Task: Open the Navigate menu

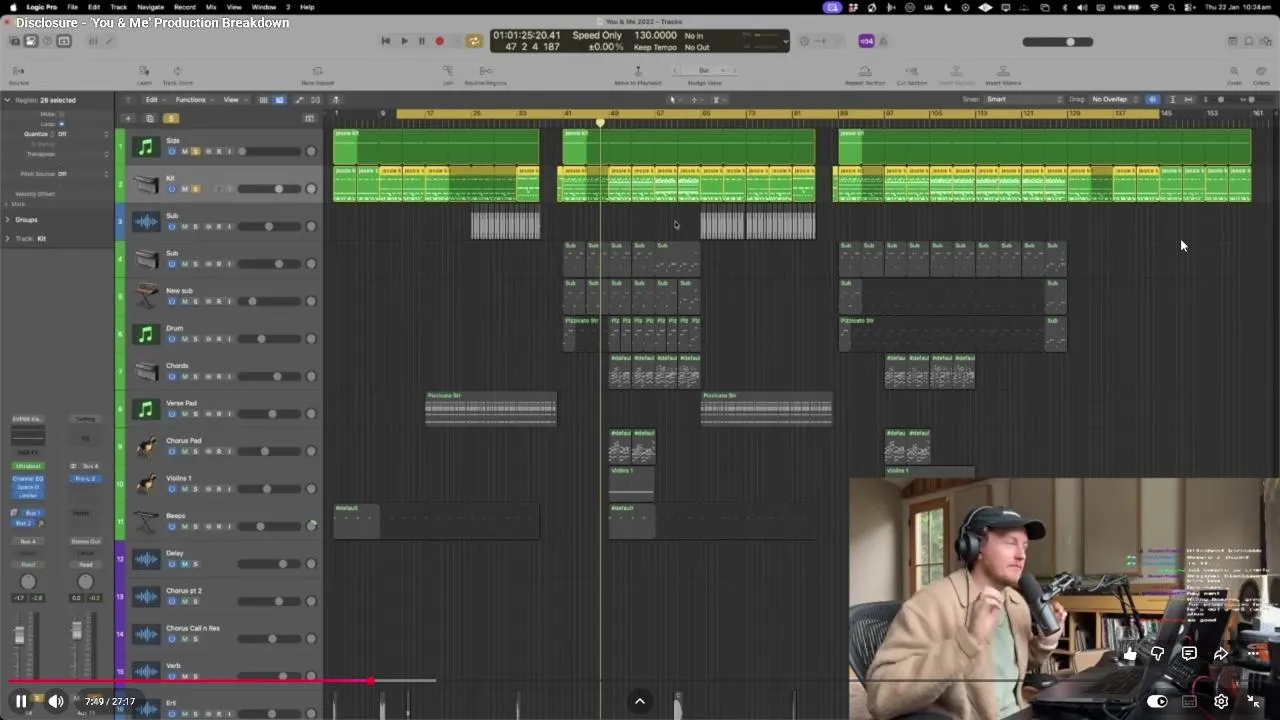Action: 150,7
